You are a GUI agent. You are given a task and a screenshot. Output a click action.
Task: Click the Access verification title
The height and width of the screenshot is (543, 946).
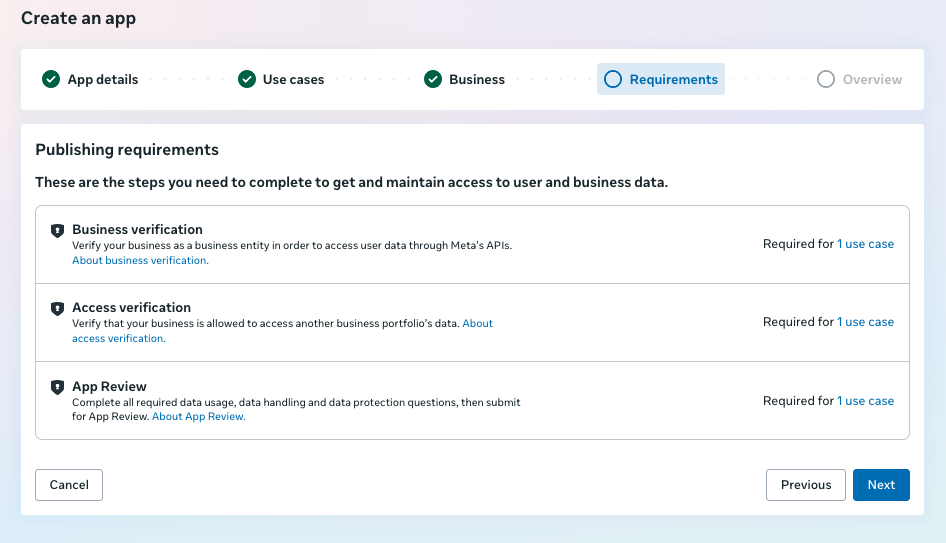click(132, 307)
